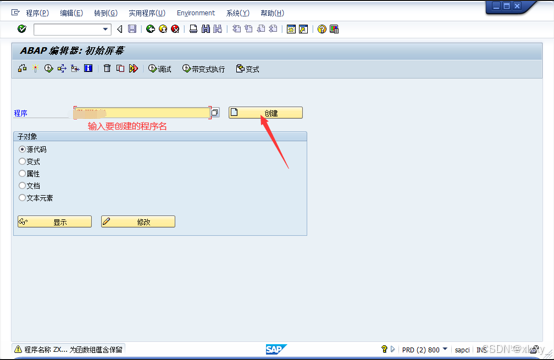The image size is (554, 360).
Task: Open the 程序(P) menu
Action: (37, 13)
